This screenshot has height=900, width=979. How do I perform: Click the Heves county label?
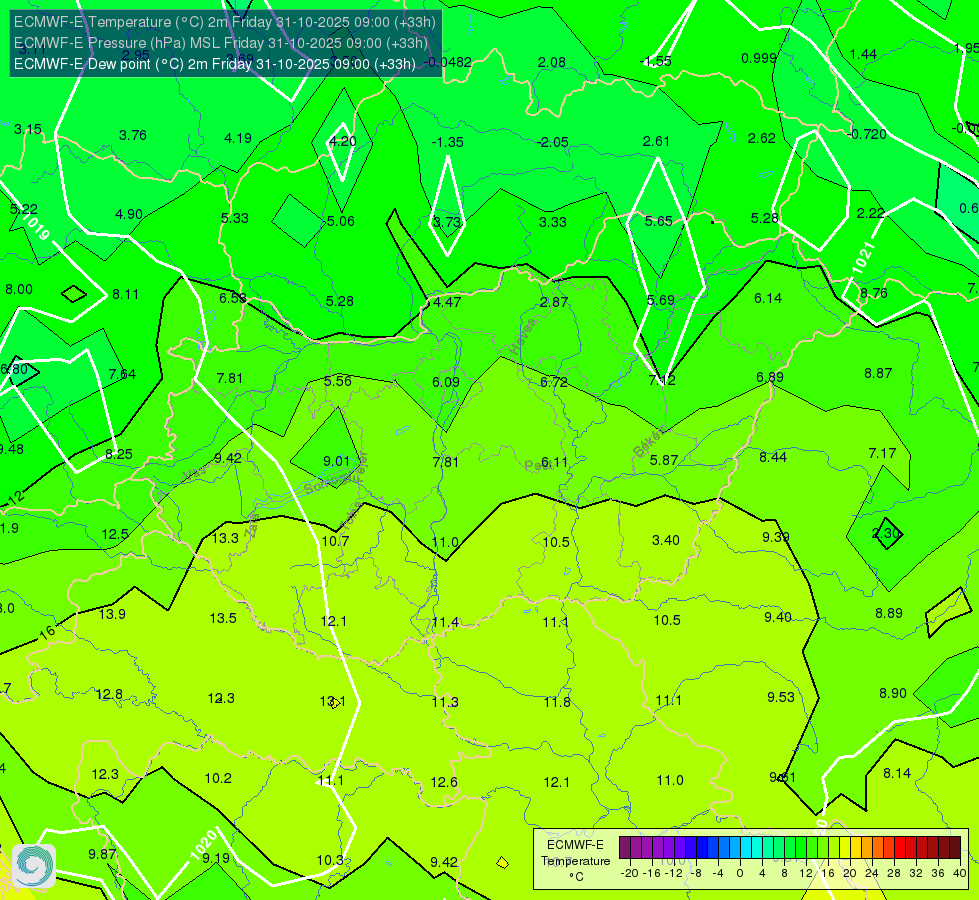tap(523, 337)
